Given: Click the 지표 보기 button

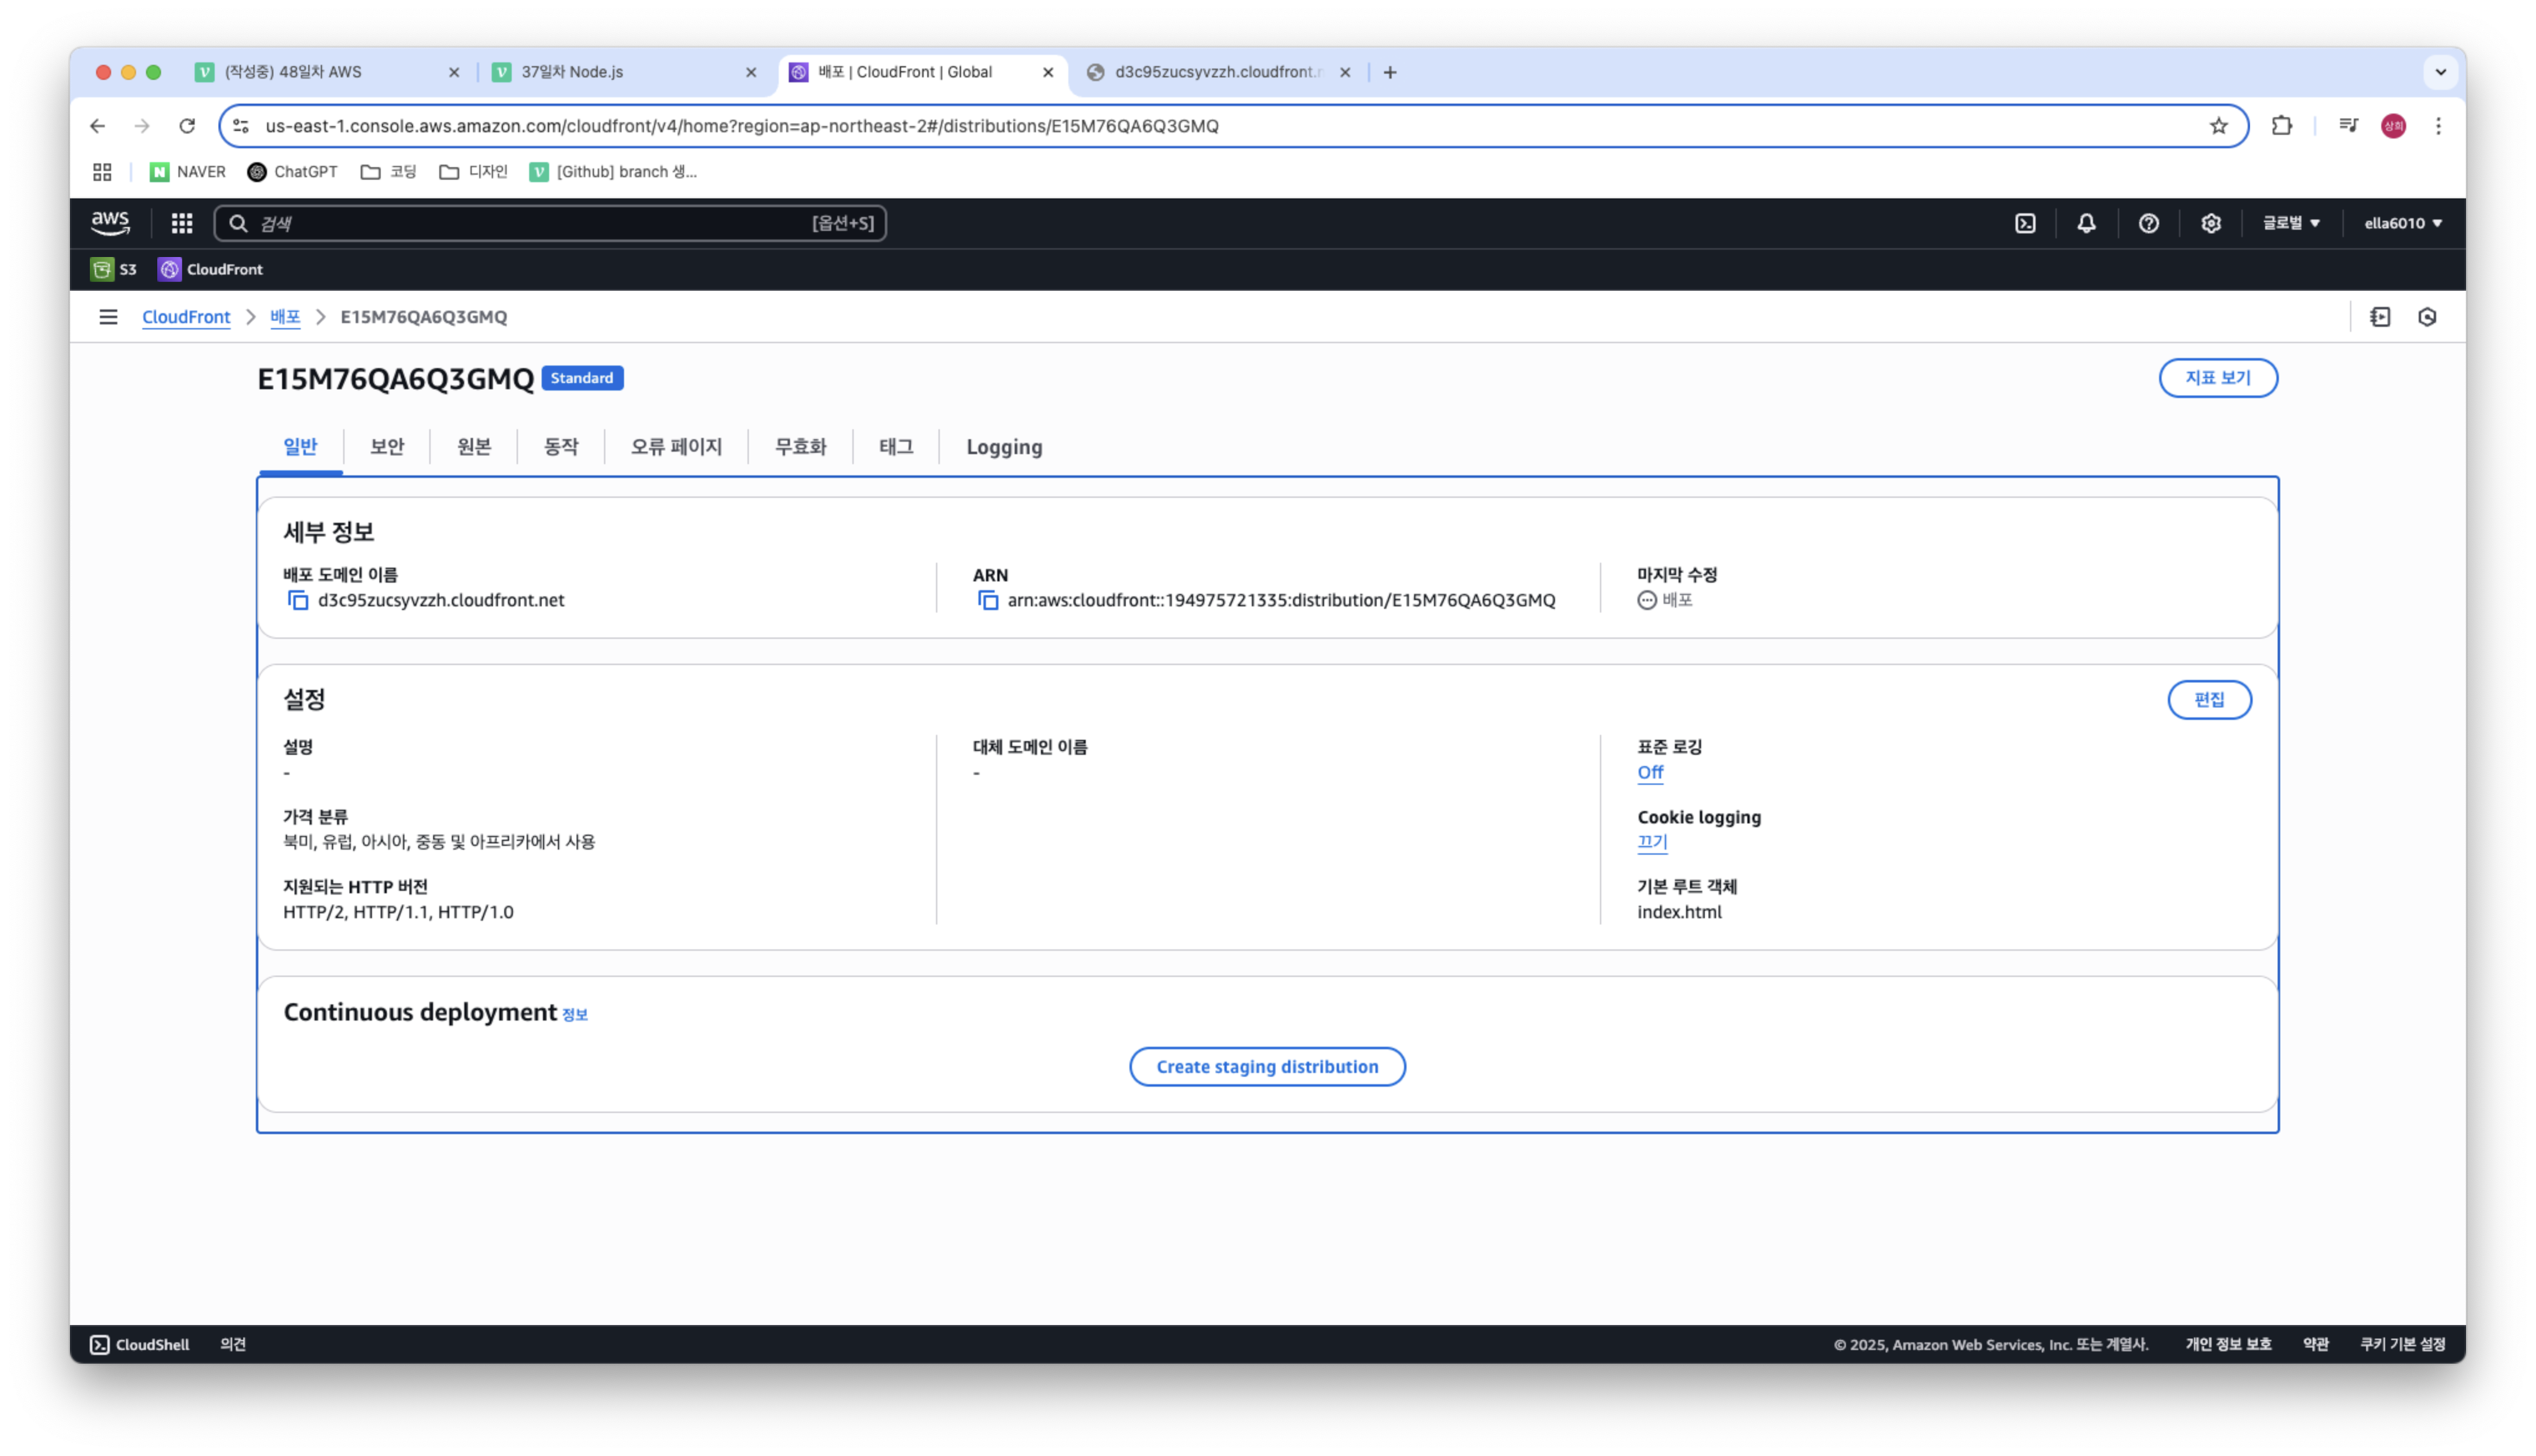Looking at the screenshot, I should tap(2217, 378).
